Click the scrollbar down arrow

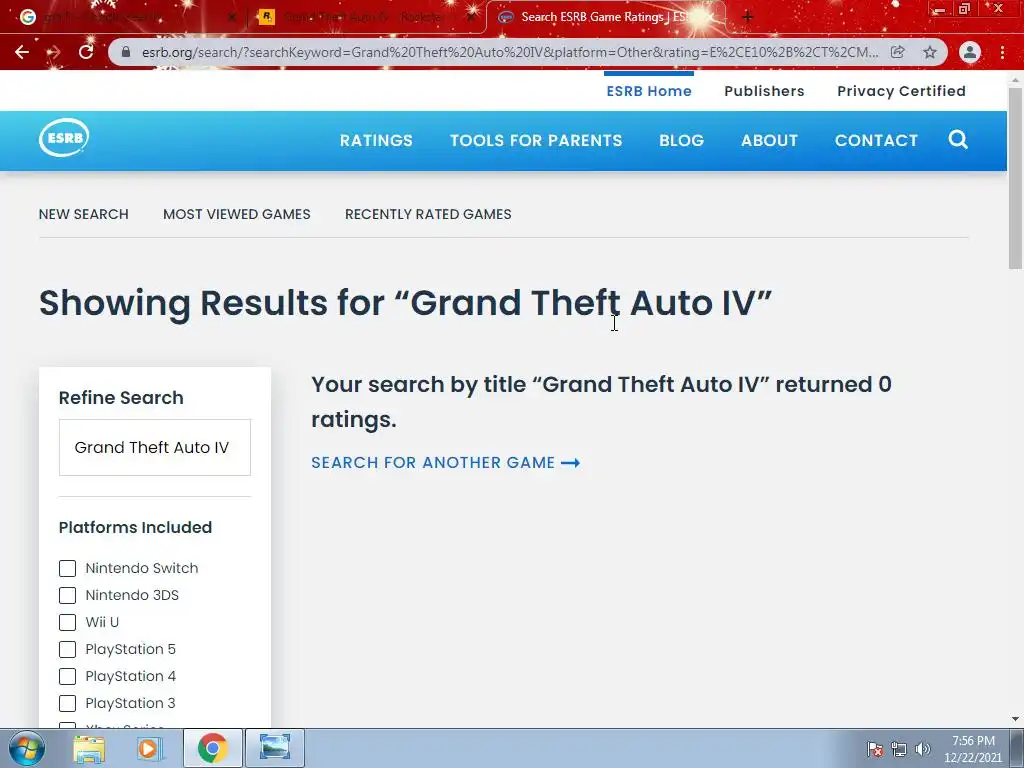pos(1015,719)
